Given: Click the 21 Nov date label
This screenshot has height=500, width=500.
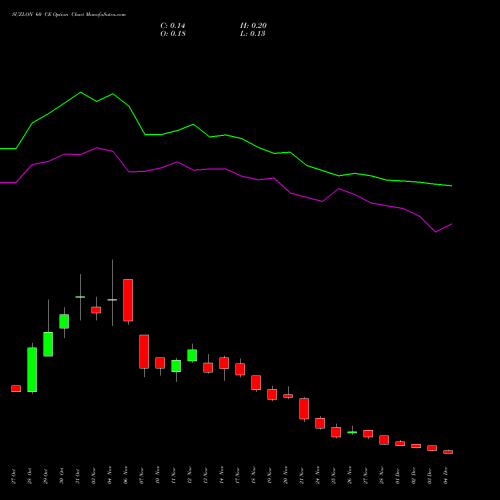Looking at the screenshot, I should click(x=302, y=476).
